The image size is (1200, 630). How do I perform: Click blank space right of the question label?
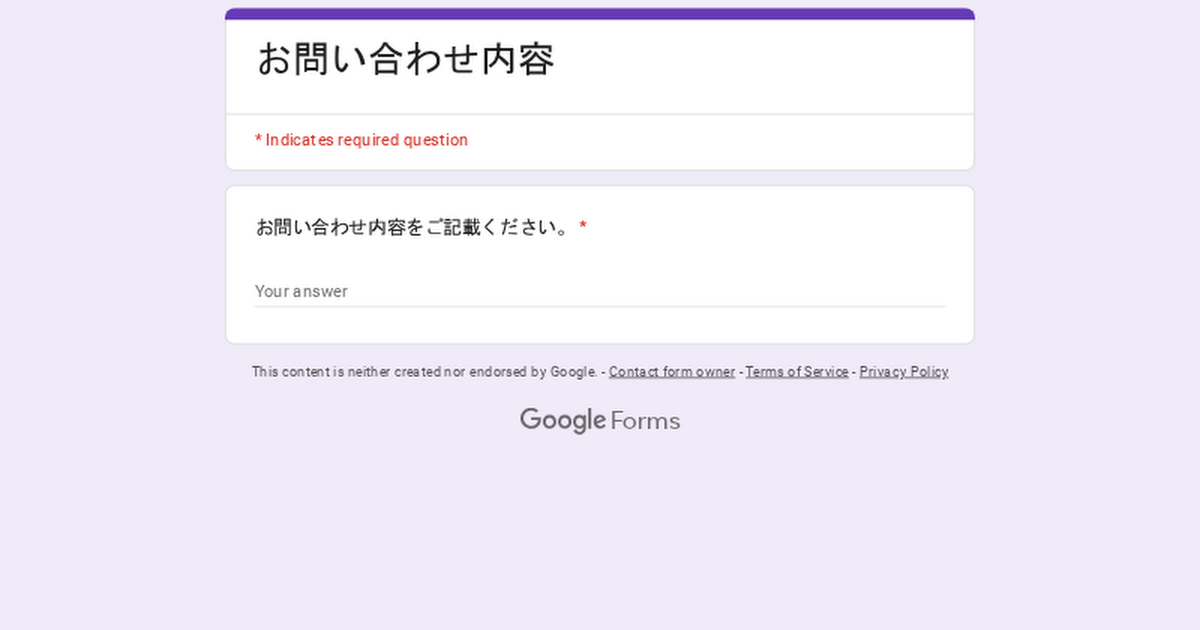(x=780, y=228)
